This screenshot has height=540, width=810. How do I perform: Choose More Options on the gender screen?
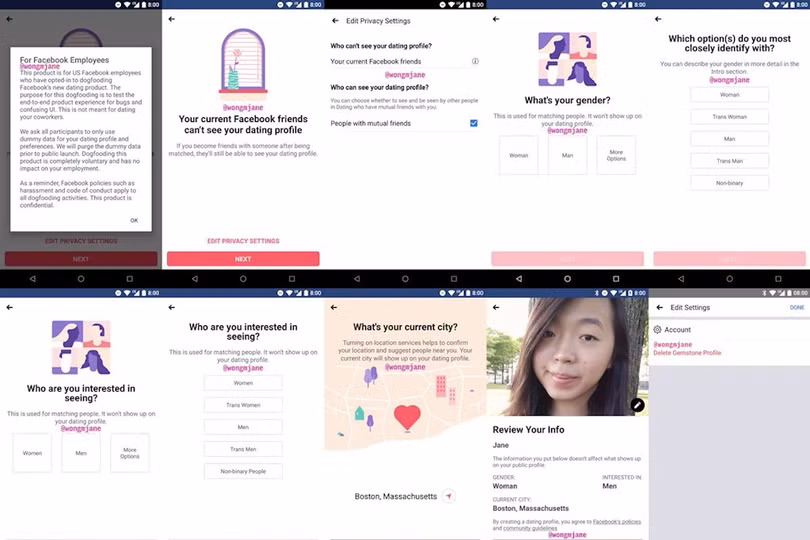point(616,155)
